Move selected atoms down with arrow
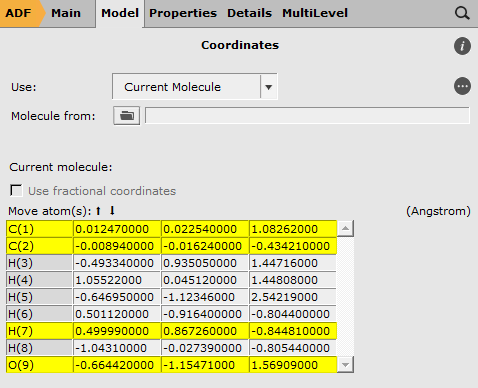 click(112, 211)
